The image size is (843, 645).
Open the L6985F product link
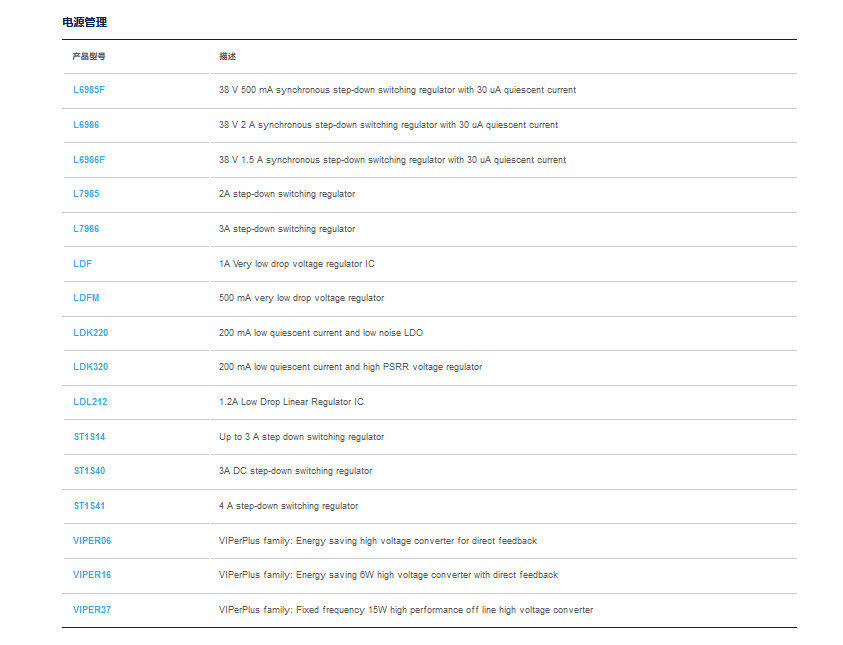[x=89, y=90]
